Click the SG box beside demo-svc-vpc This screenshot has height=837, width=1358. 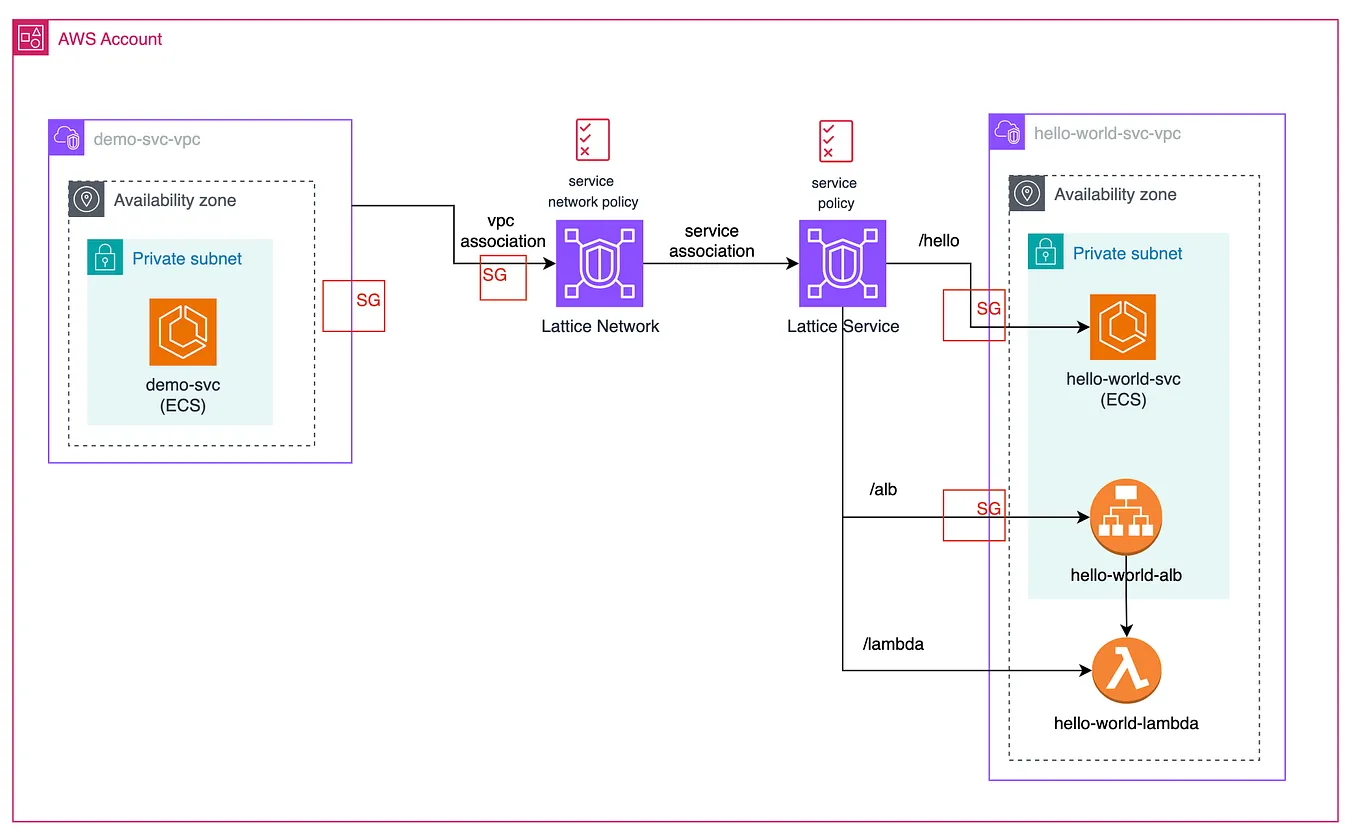click(x=353, y=305)
